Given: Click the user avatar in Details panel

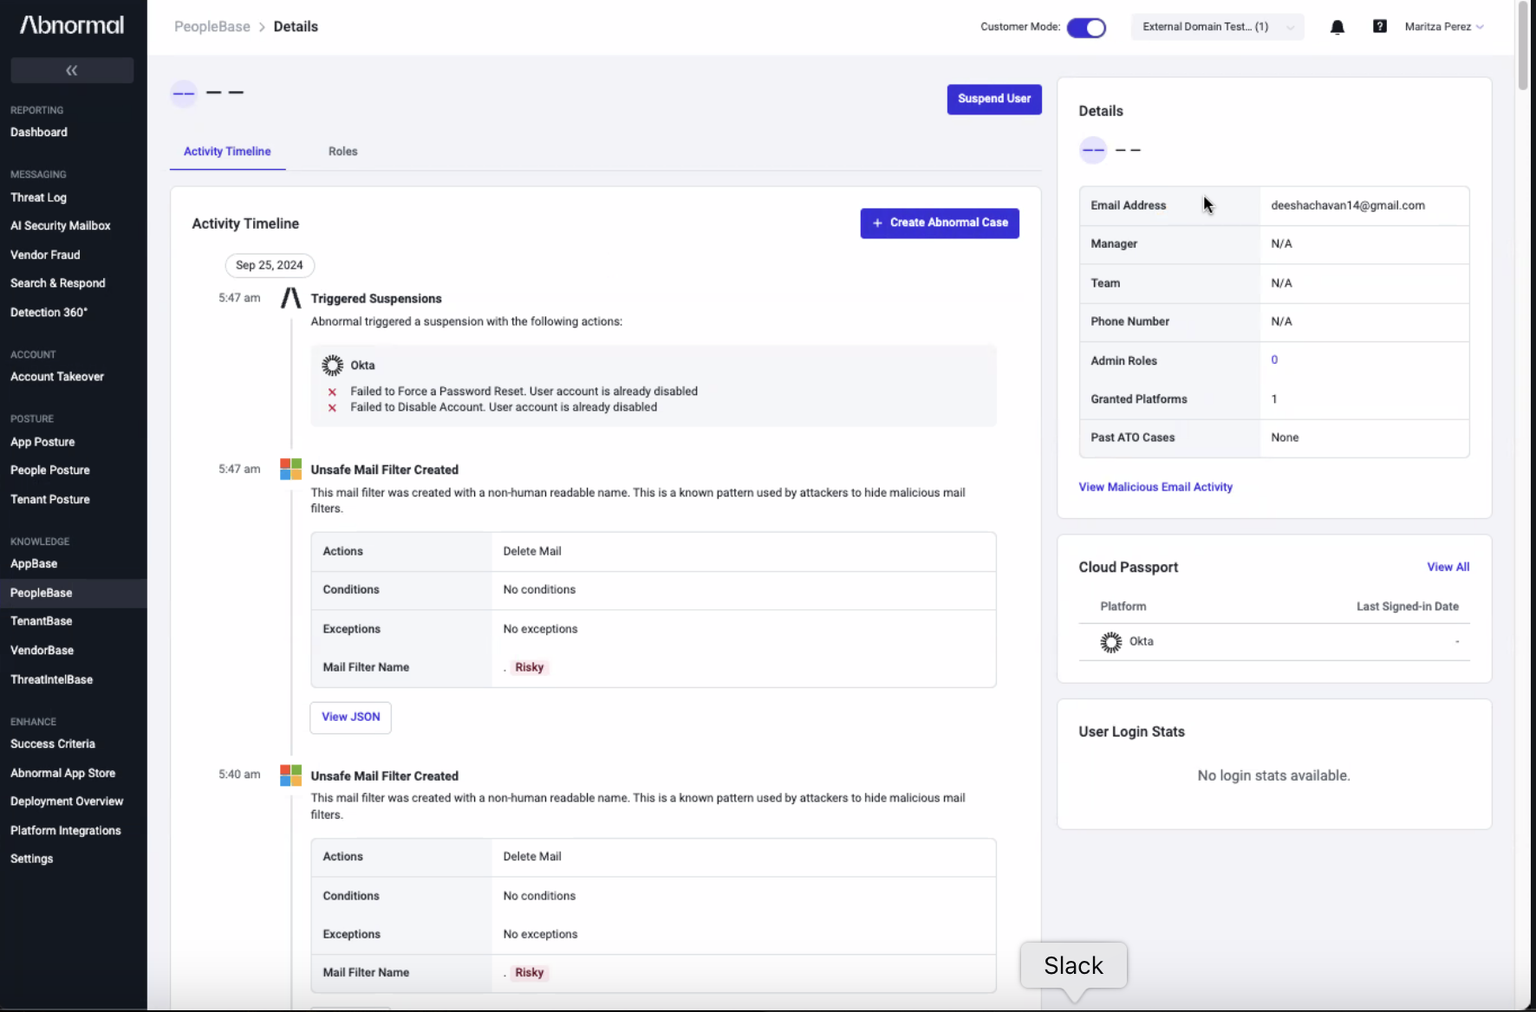Looking at the screenshot, I should pyautogui.click(x=1093, y=150).
